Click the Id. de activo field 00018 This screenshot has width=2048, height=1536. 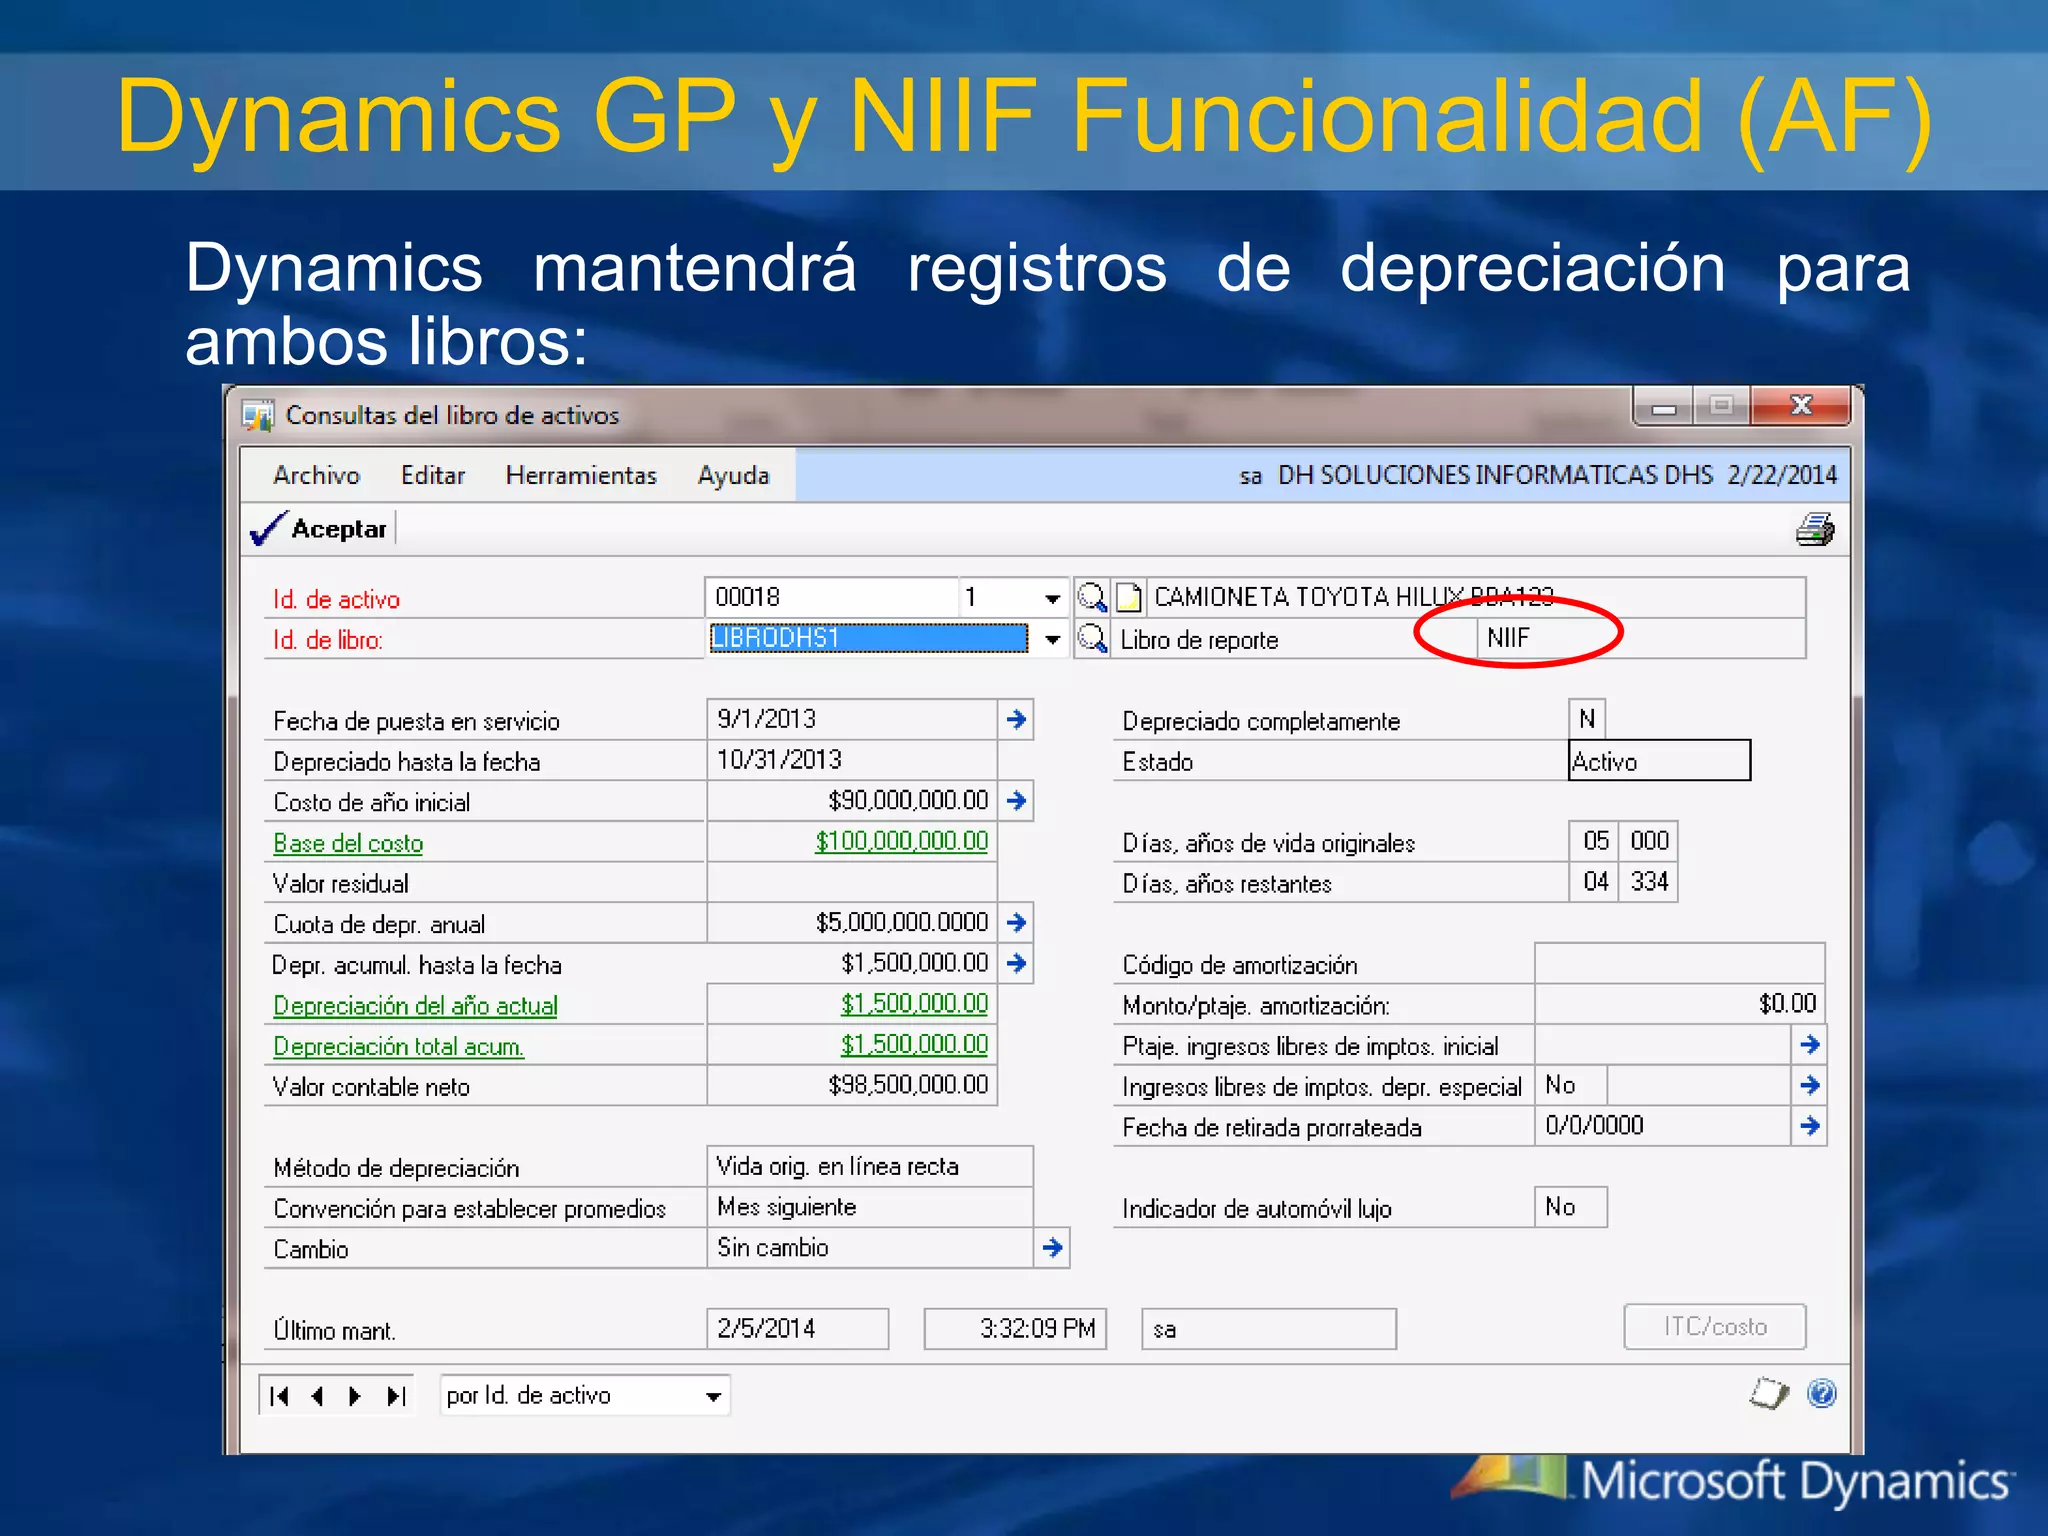[831, 597]
